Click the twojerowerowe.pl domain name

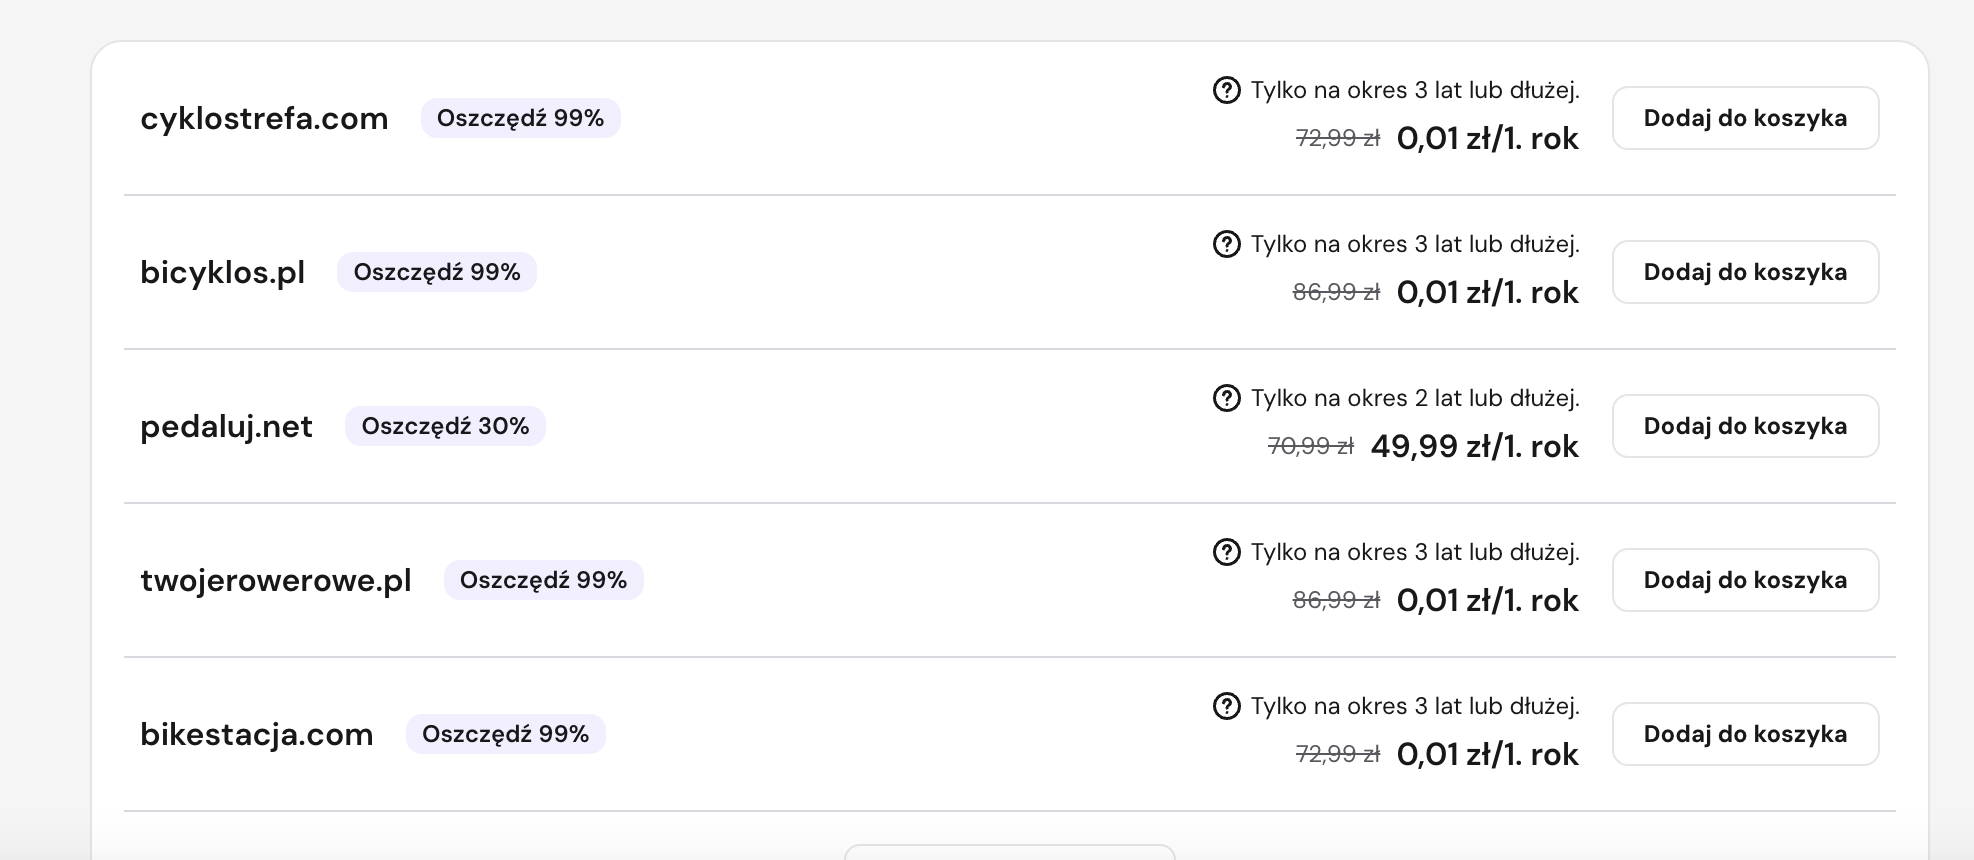point(276,580)
